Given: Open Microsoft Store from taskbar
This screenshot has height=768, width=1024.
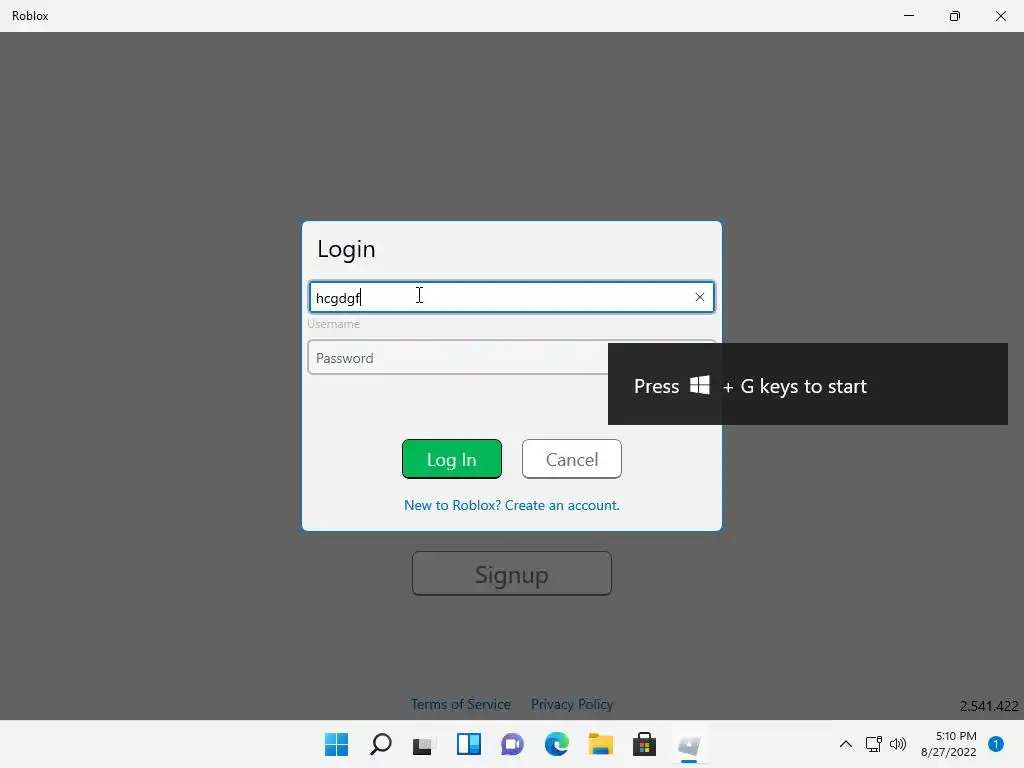Looking at the screenshot, I should (x=645, y=744).
